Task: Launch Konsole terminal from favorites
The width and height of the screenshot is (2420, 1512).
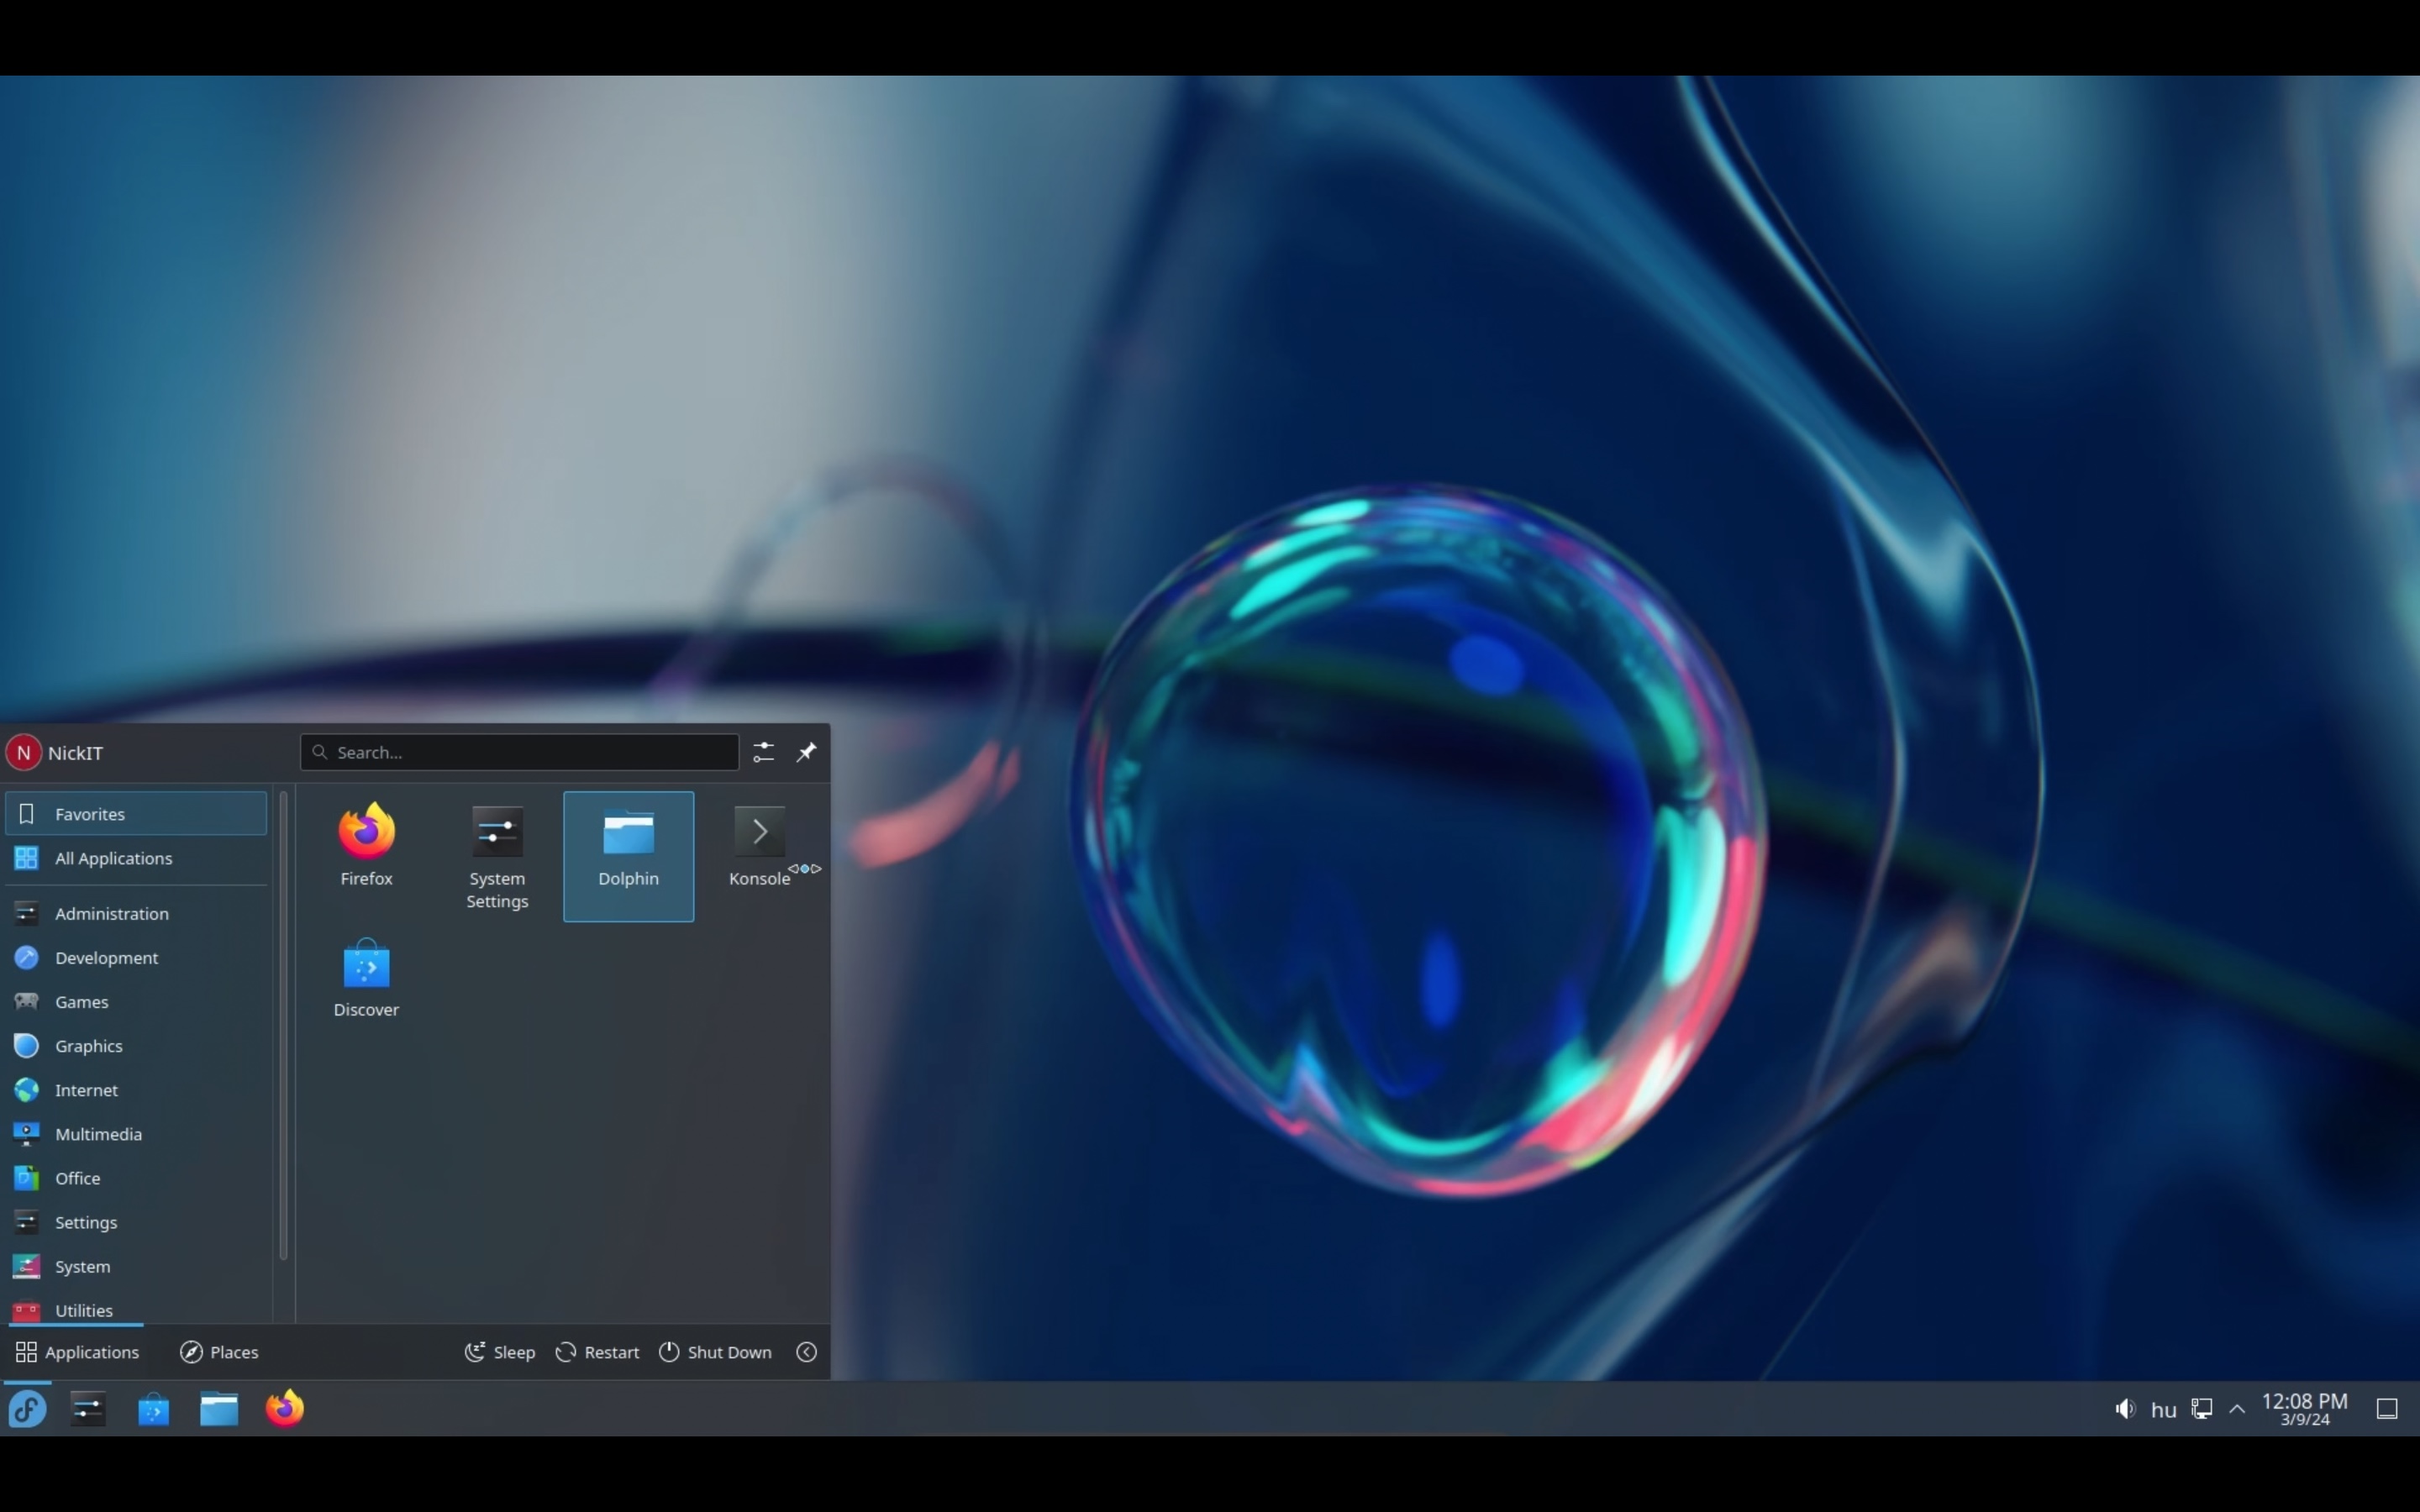Action: [759, 846]
